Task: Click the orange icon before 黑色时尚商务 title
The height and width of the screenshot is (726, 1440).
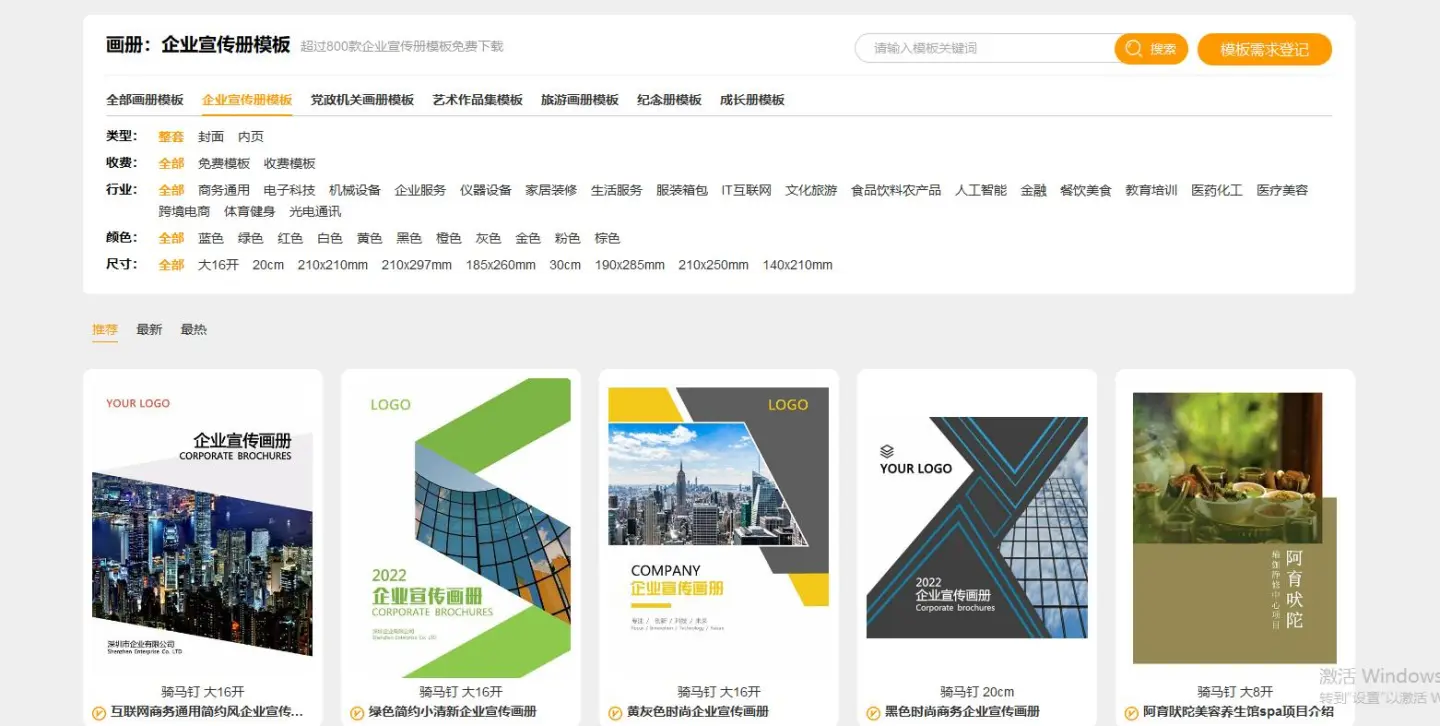Action: coord(873,713)
